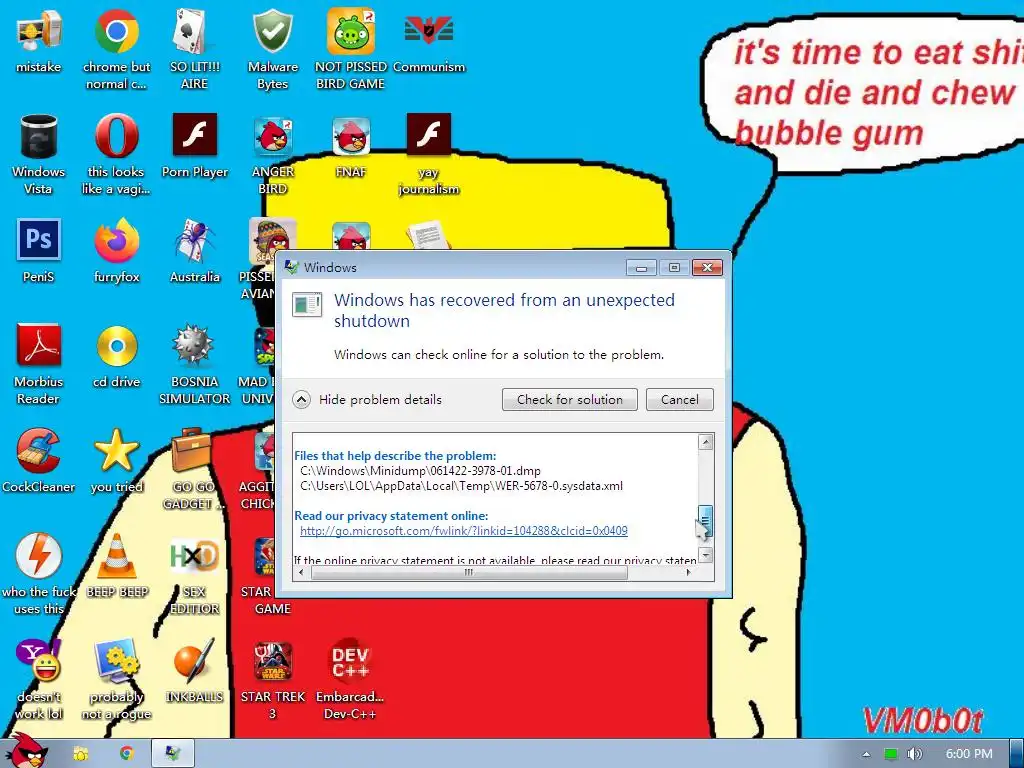
Task: Select the 'Porn Player' Flash icon
Action: coord(195,147)
